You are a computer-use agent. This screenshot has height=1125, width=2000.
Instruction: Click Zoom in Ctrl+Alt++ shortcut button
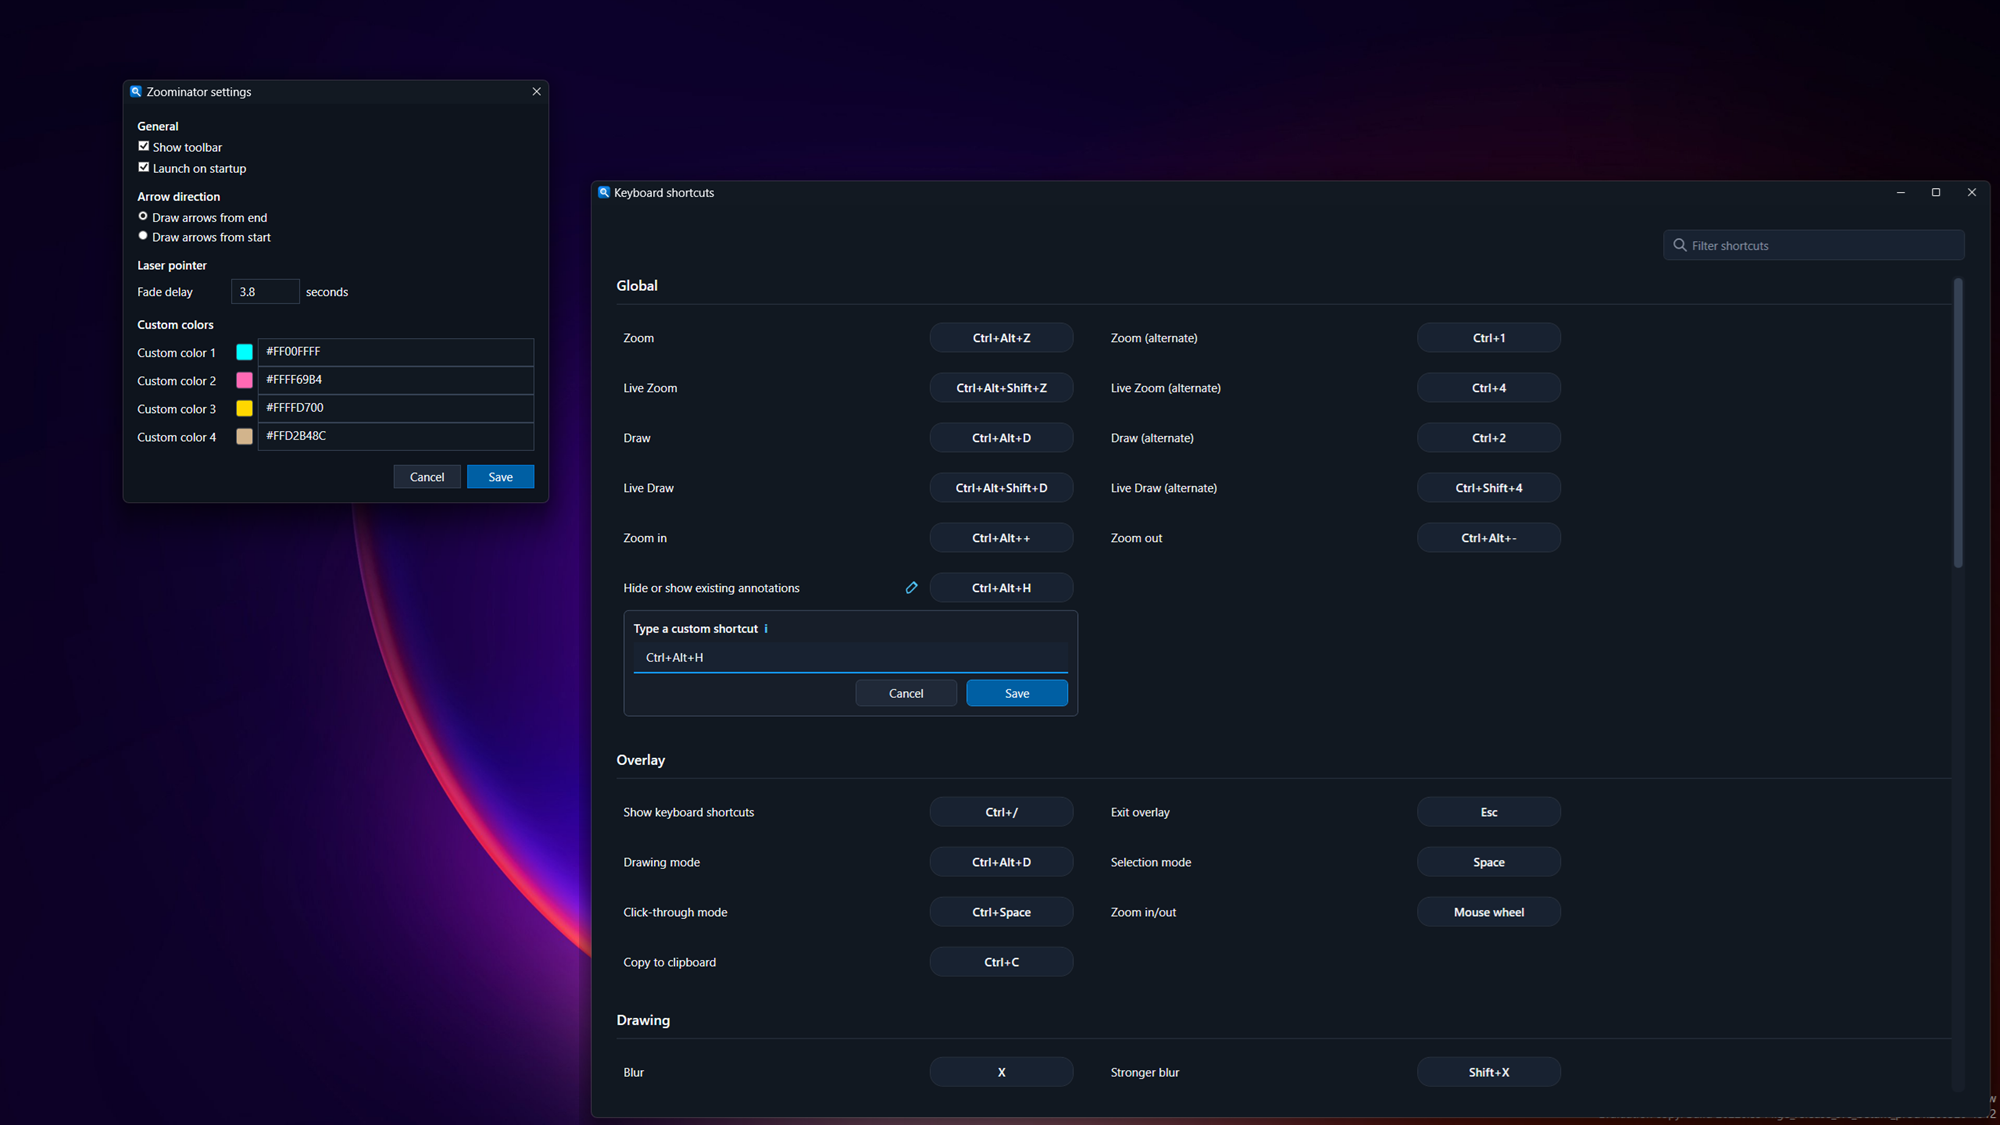pos(1001,538)
